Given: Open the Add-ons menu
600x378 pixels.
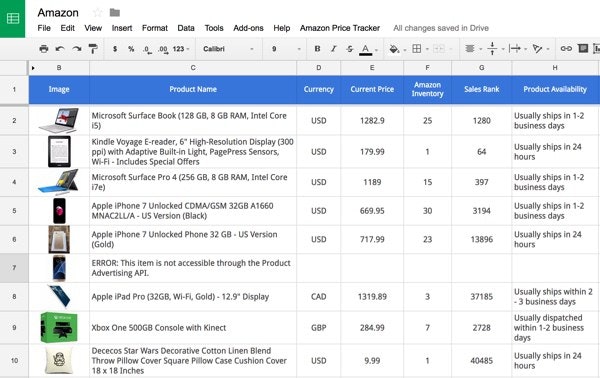Looking at the screenshot, I should point(248,28).
